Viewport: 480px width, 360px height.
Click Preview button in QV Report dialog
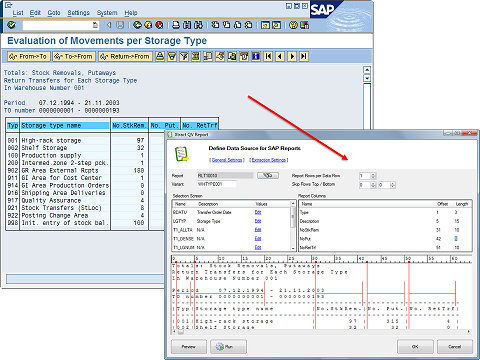tap(189, 347)
